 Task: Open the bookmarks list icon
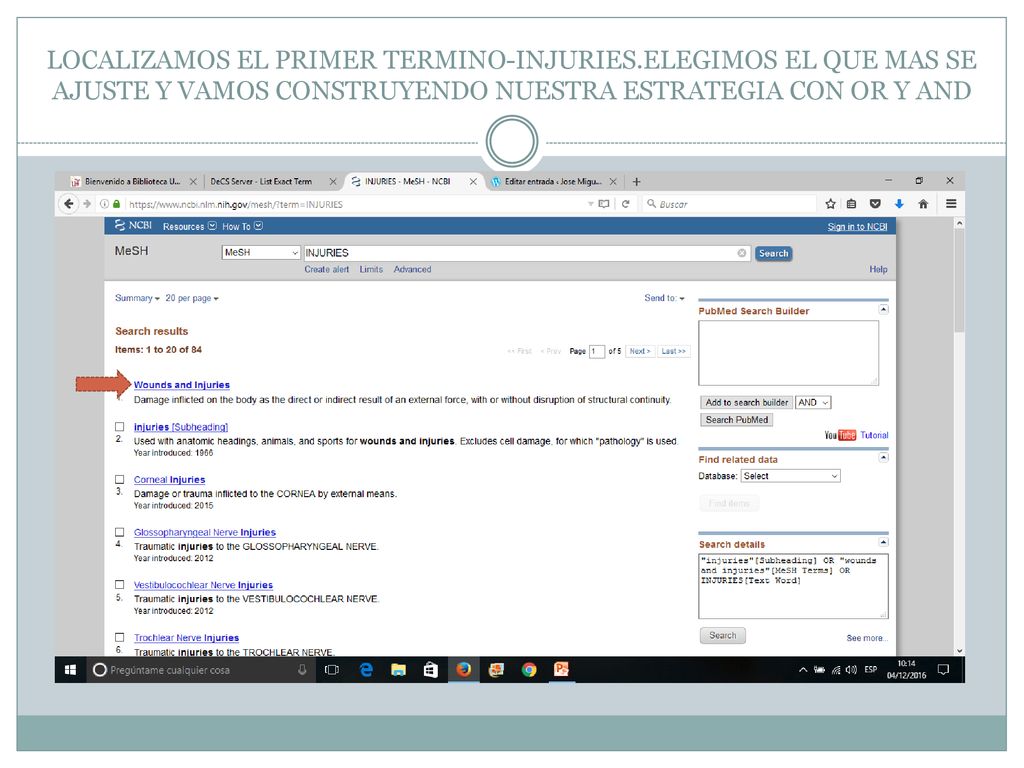(x=852, y=204)
